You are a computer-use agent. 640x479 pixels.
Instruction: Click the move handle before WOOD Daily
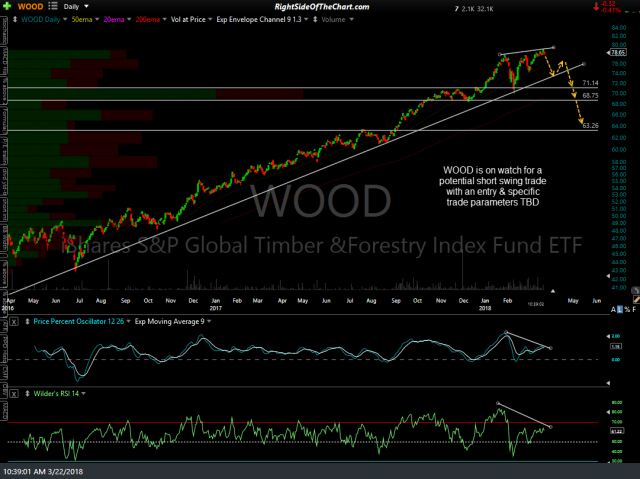(x=15, y=19)
